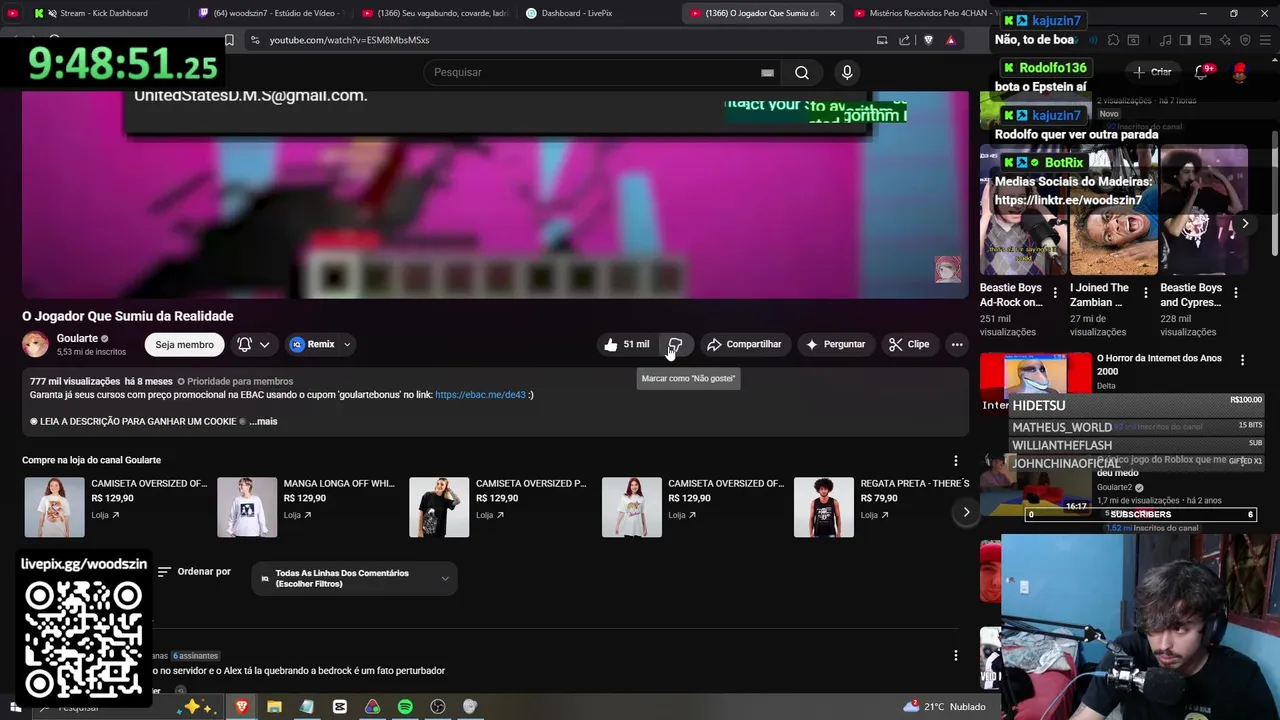Viewport: 1280px width, 720px height.
Task: Open the Todas As Linhas Dos Comentários filter dropdown
Action: (355, 578)
